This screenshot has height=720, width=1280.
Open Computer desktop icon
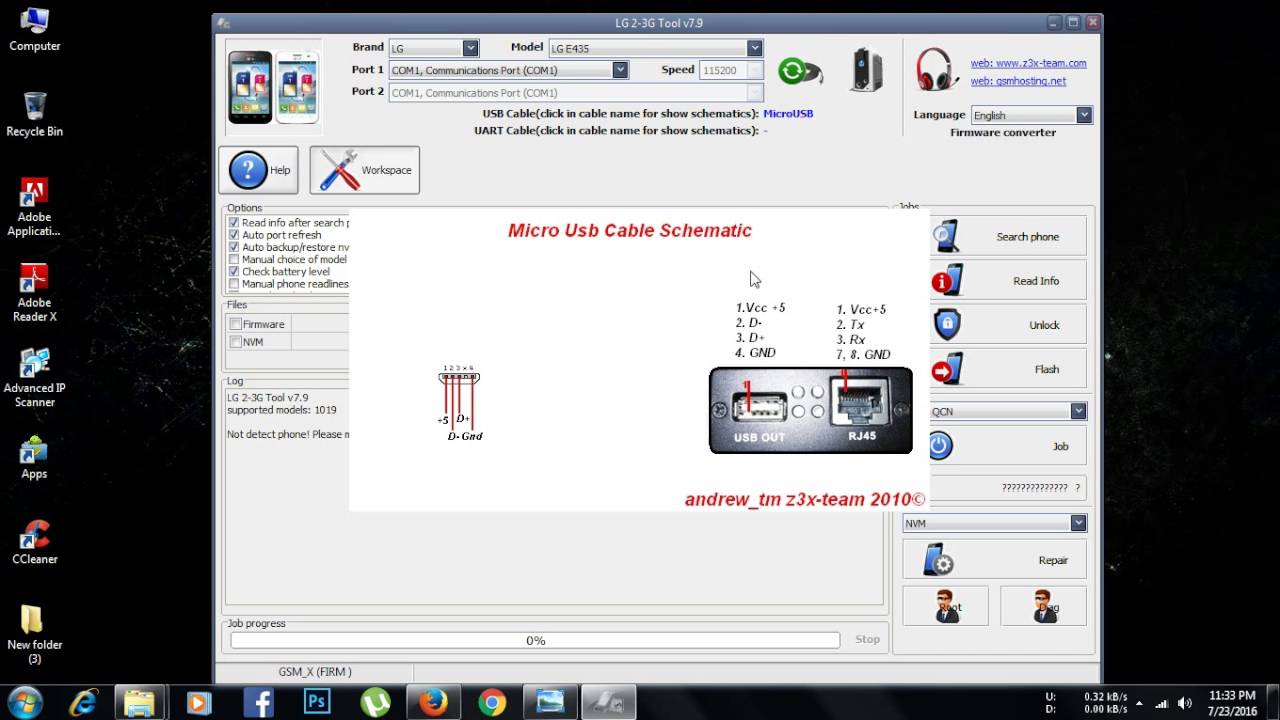click(35, 30)
